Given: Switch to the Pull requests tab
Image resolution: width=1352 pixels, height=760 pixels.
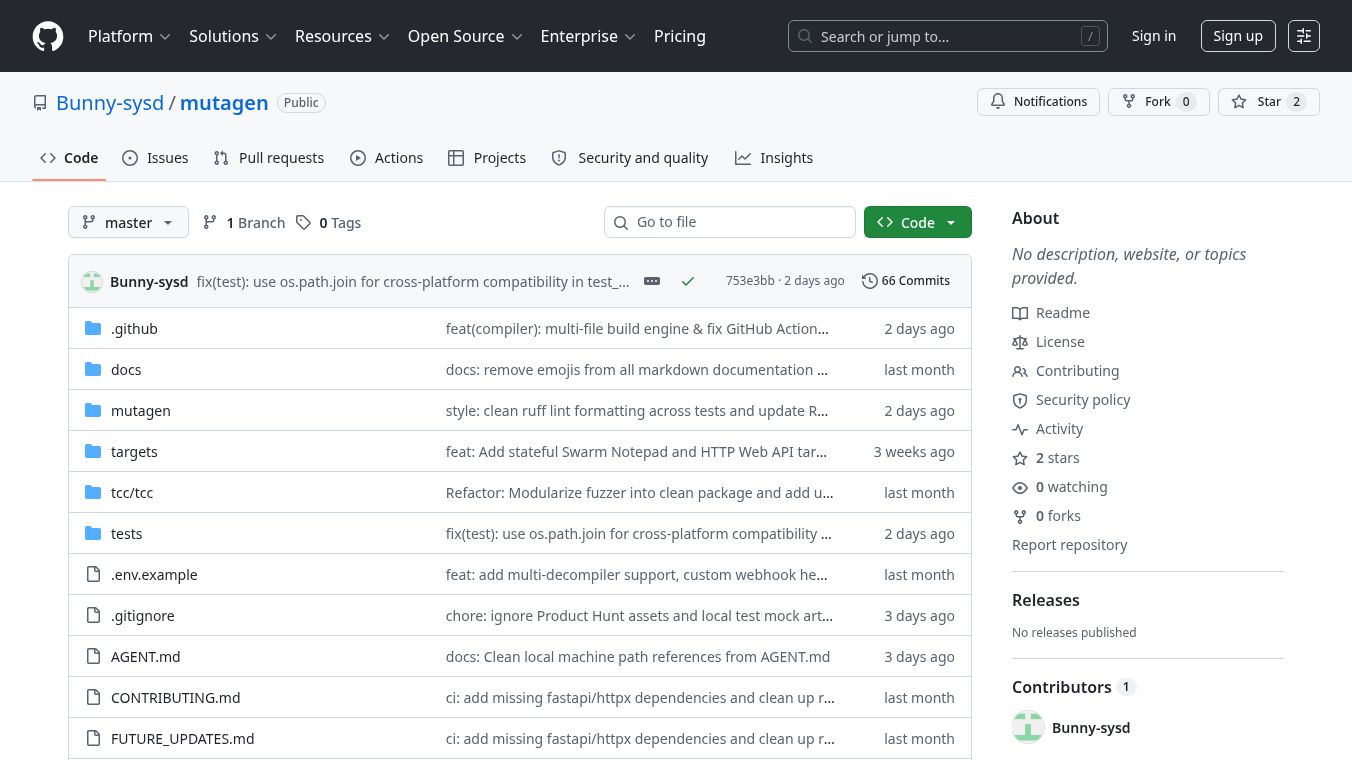Looking at the screenshot, I should click(269, 158).
